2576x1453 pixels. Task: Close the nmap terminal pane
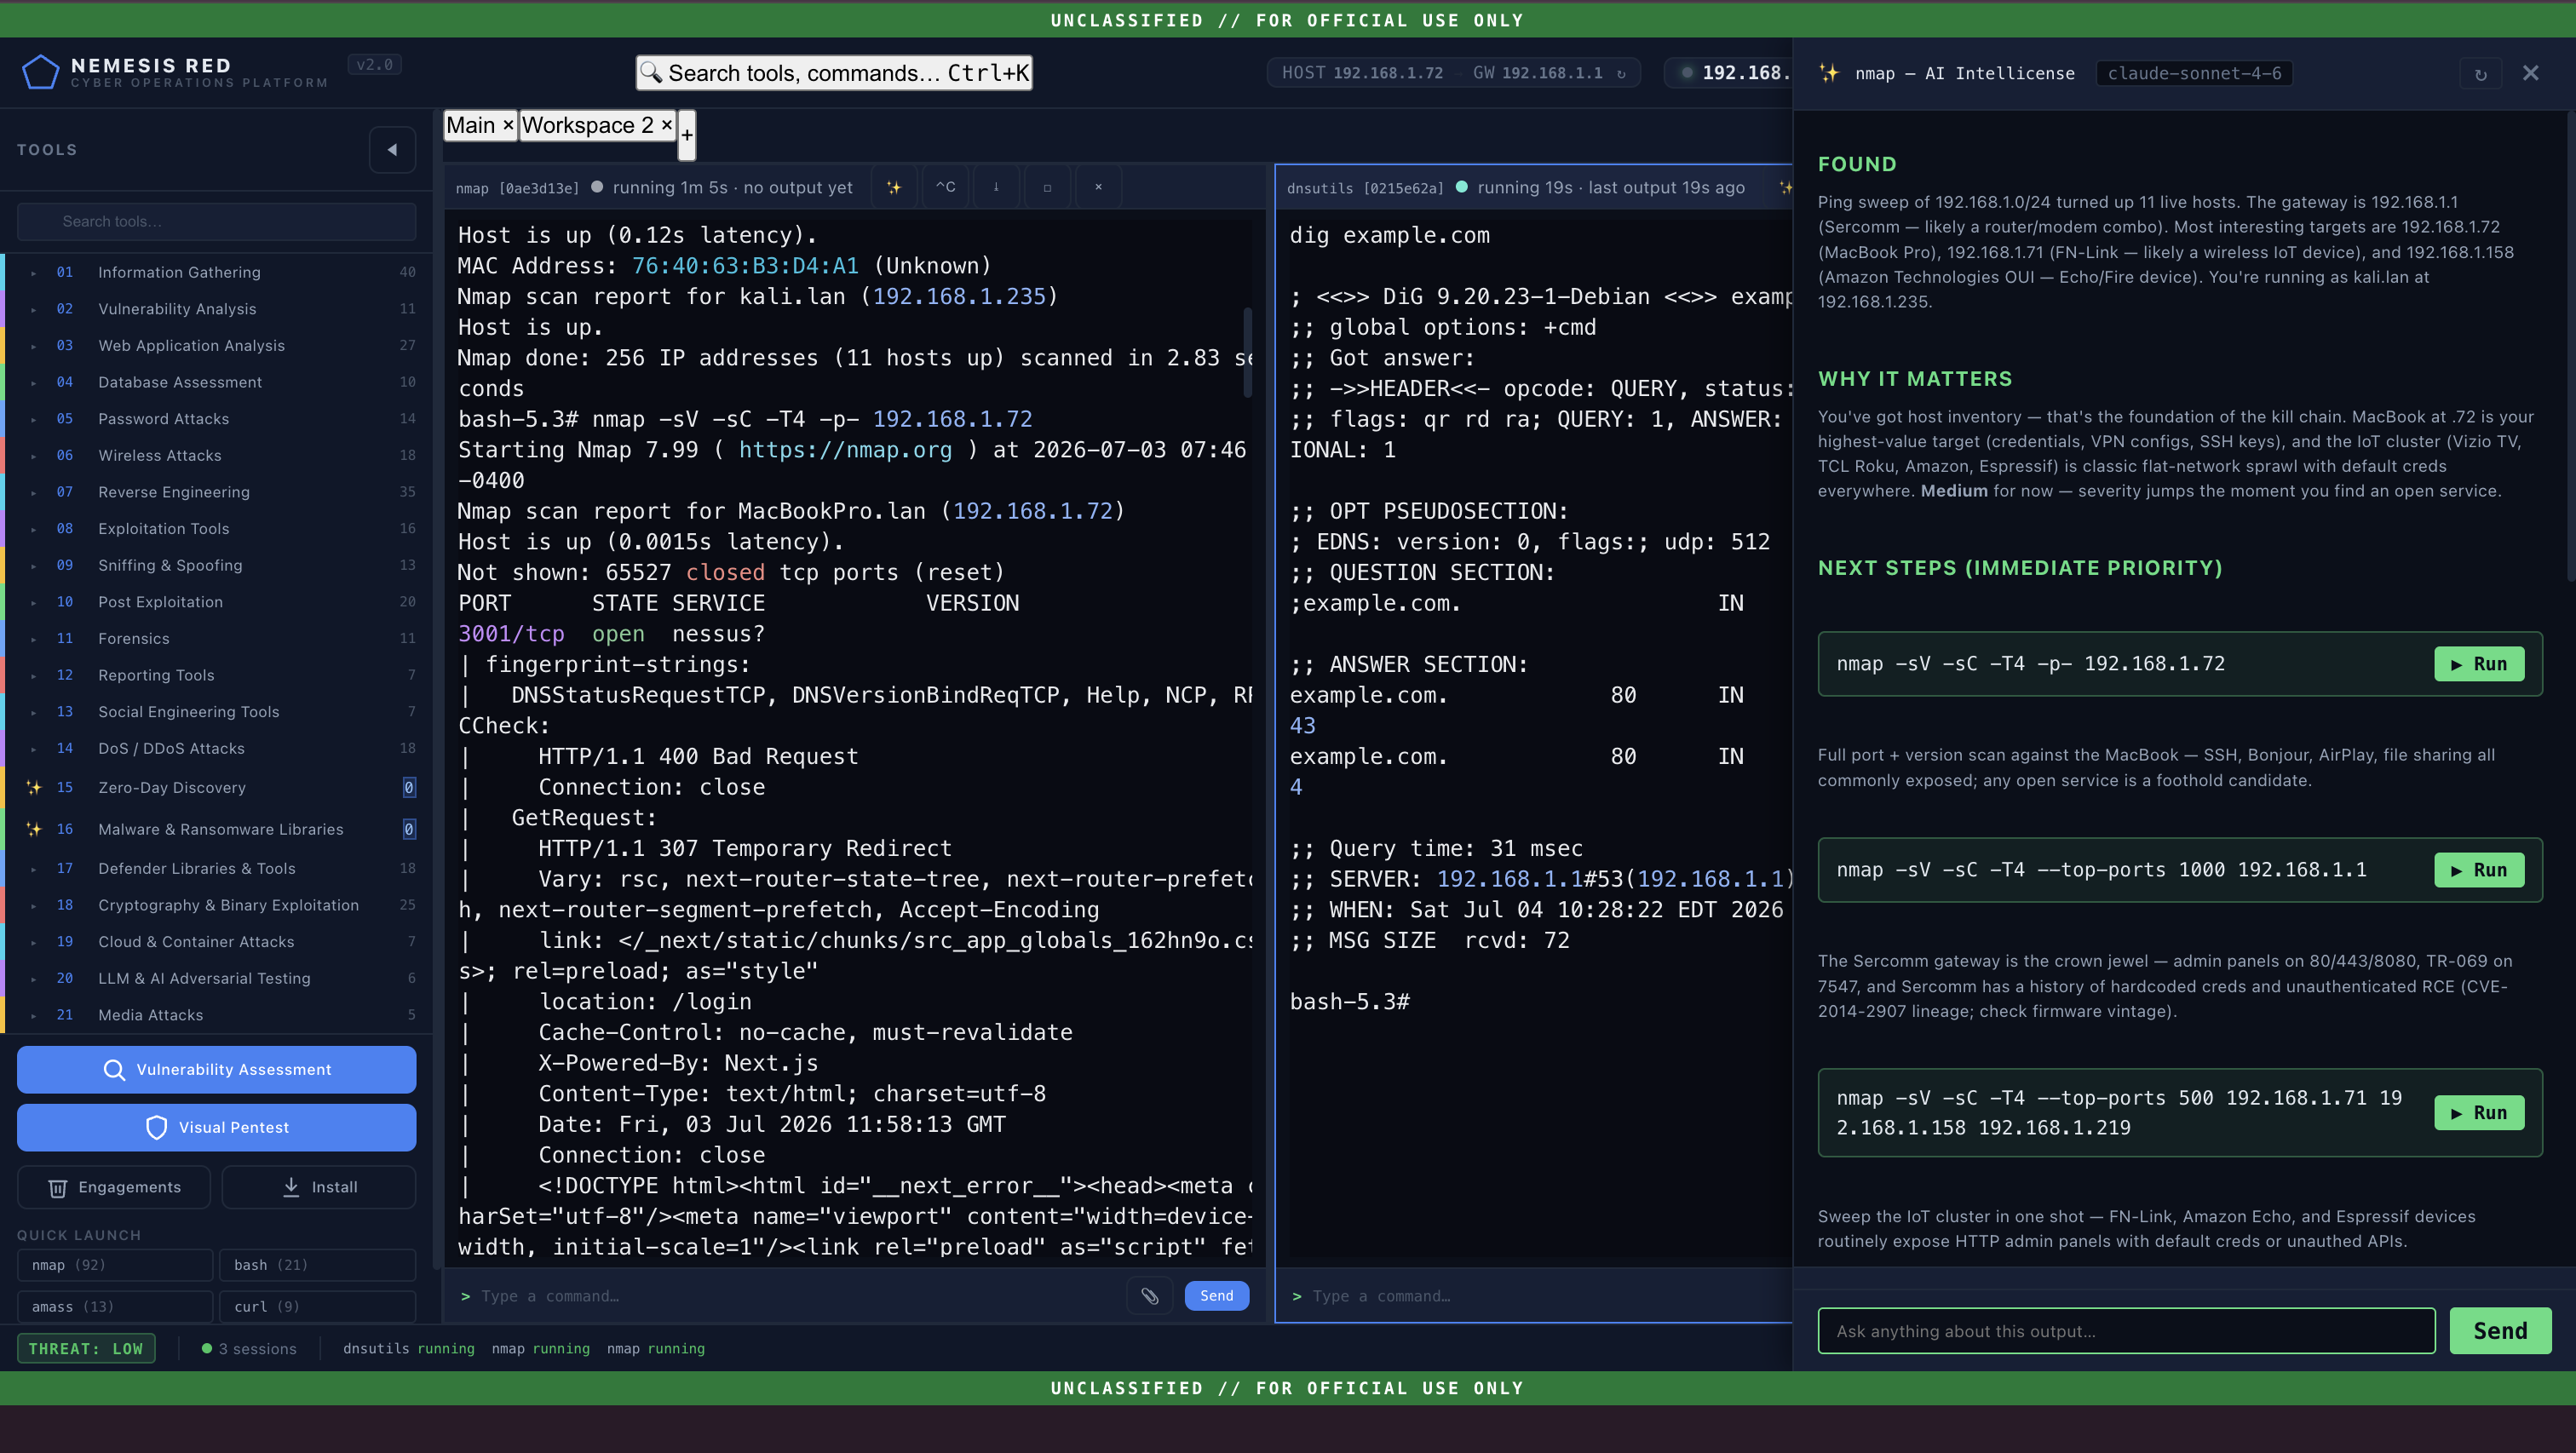(x=1098, y=187)
